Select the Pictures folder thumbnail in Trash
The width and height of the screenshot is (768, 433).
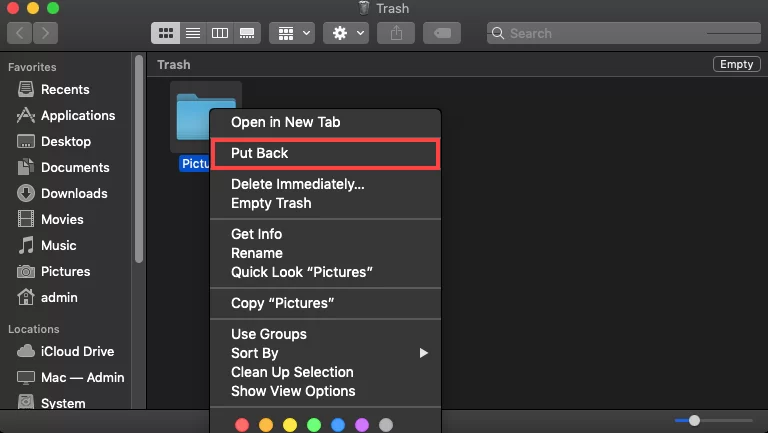click(192, 118)
